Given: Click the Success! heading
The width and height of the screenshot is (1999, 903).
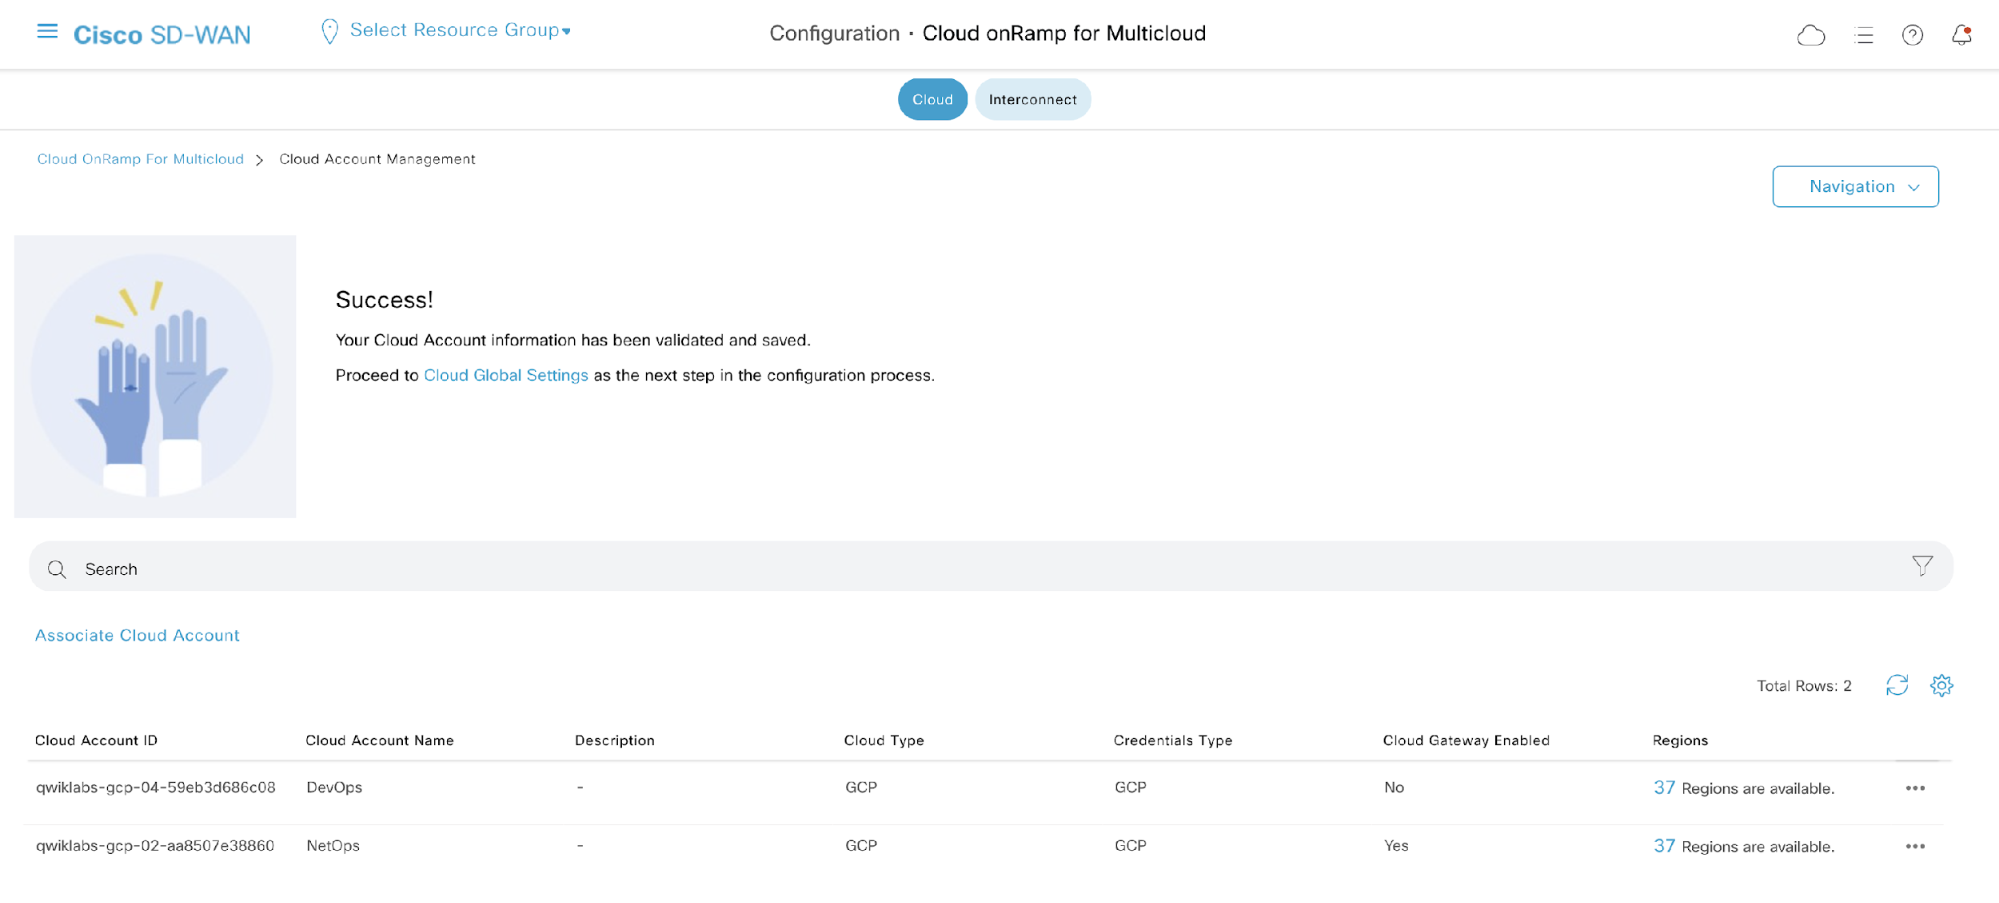Looking at the screenshot, I should pyautogui.click(x=384, y=299).
